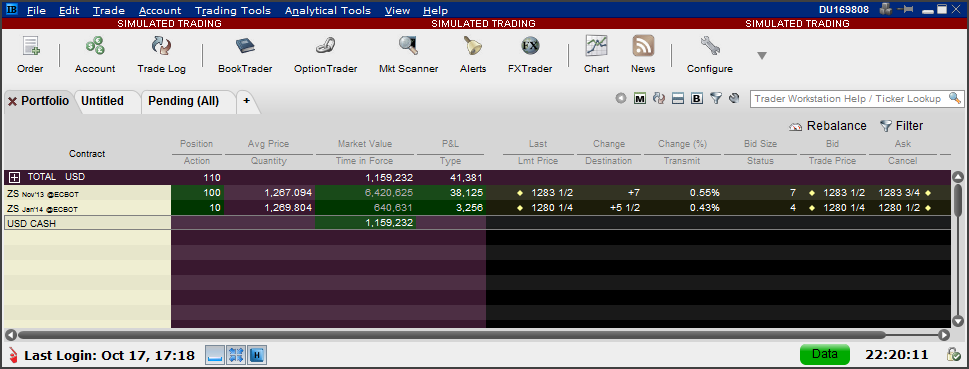Click the bid price 1280 1/4
The image size is (969, 369).
(844, 208)
